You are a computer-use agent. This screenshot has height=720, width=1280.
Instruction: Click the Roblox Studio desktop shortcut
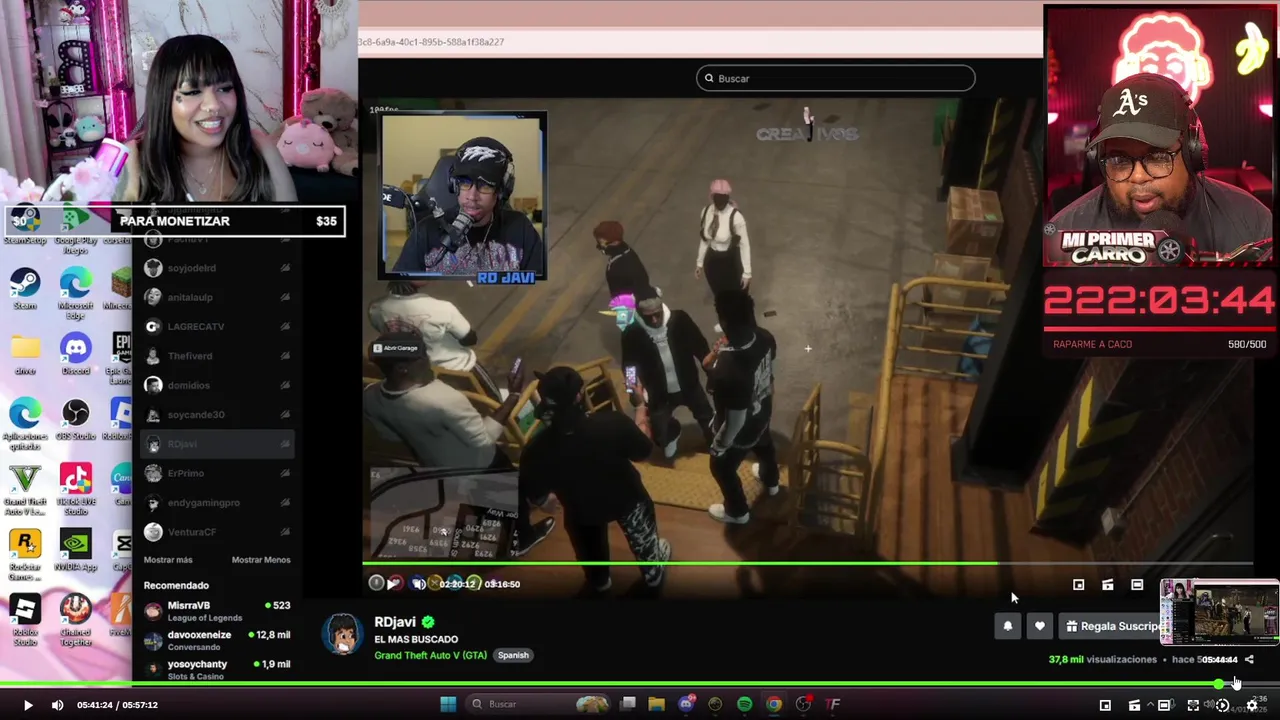point(25,618)
